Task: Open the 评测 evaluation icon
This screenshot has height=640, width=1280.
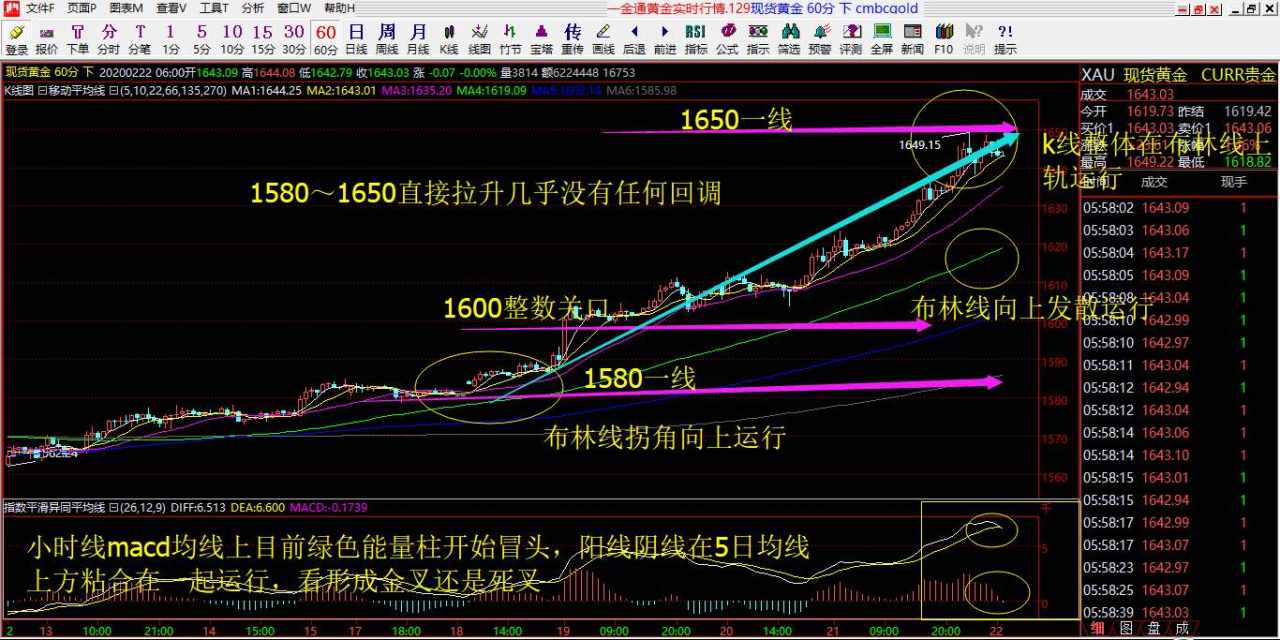Action: point(851,39)
